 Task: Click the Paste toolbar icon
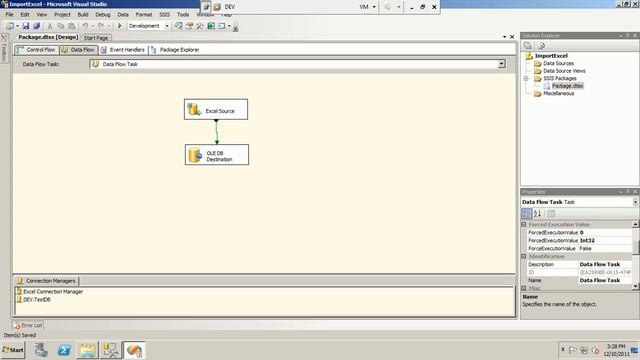[71, 26]
